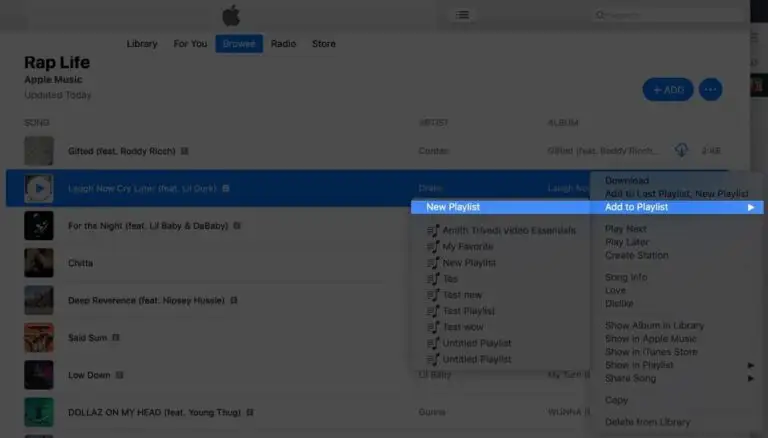
Task: Select the My Favorite playlist icon entry
Action: click(433, 246)
